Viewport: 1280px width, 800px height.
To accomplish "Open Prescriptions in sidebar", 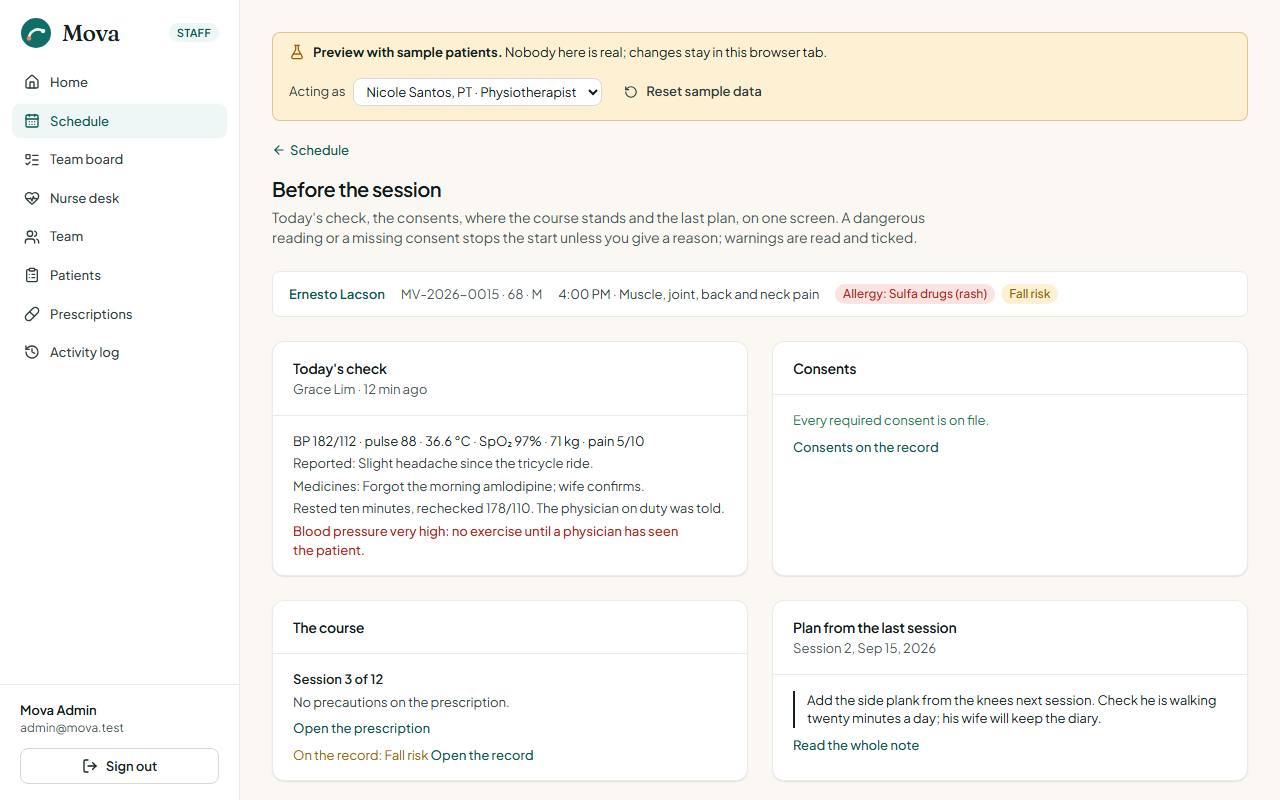I will coord(119,314).
